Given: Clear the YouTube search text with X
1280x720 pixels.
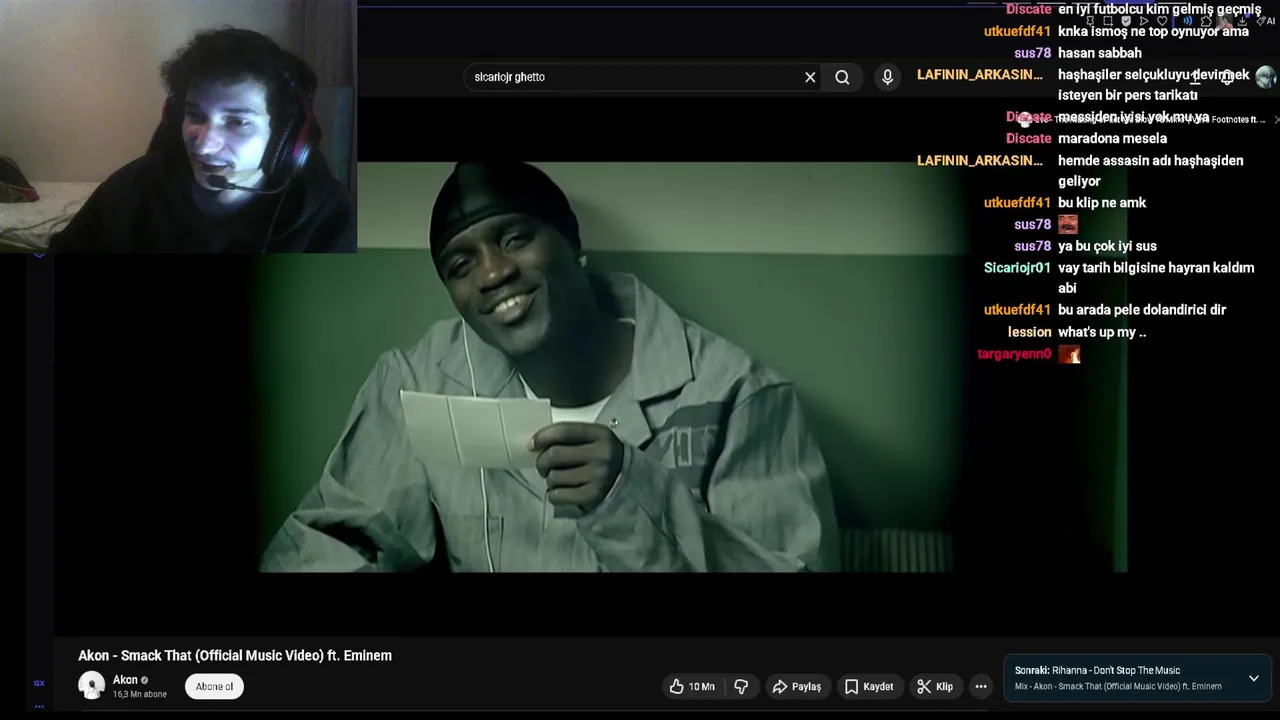Looking at the screenshot, I should 810,77.
